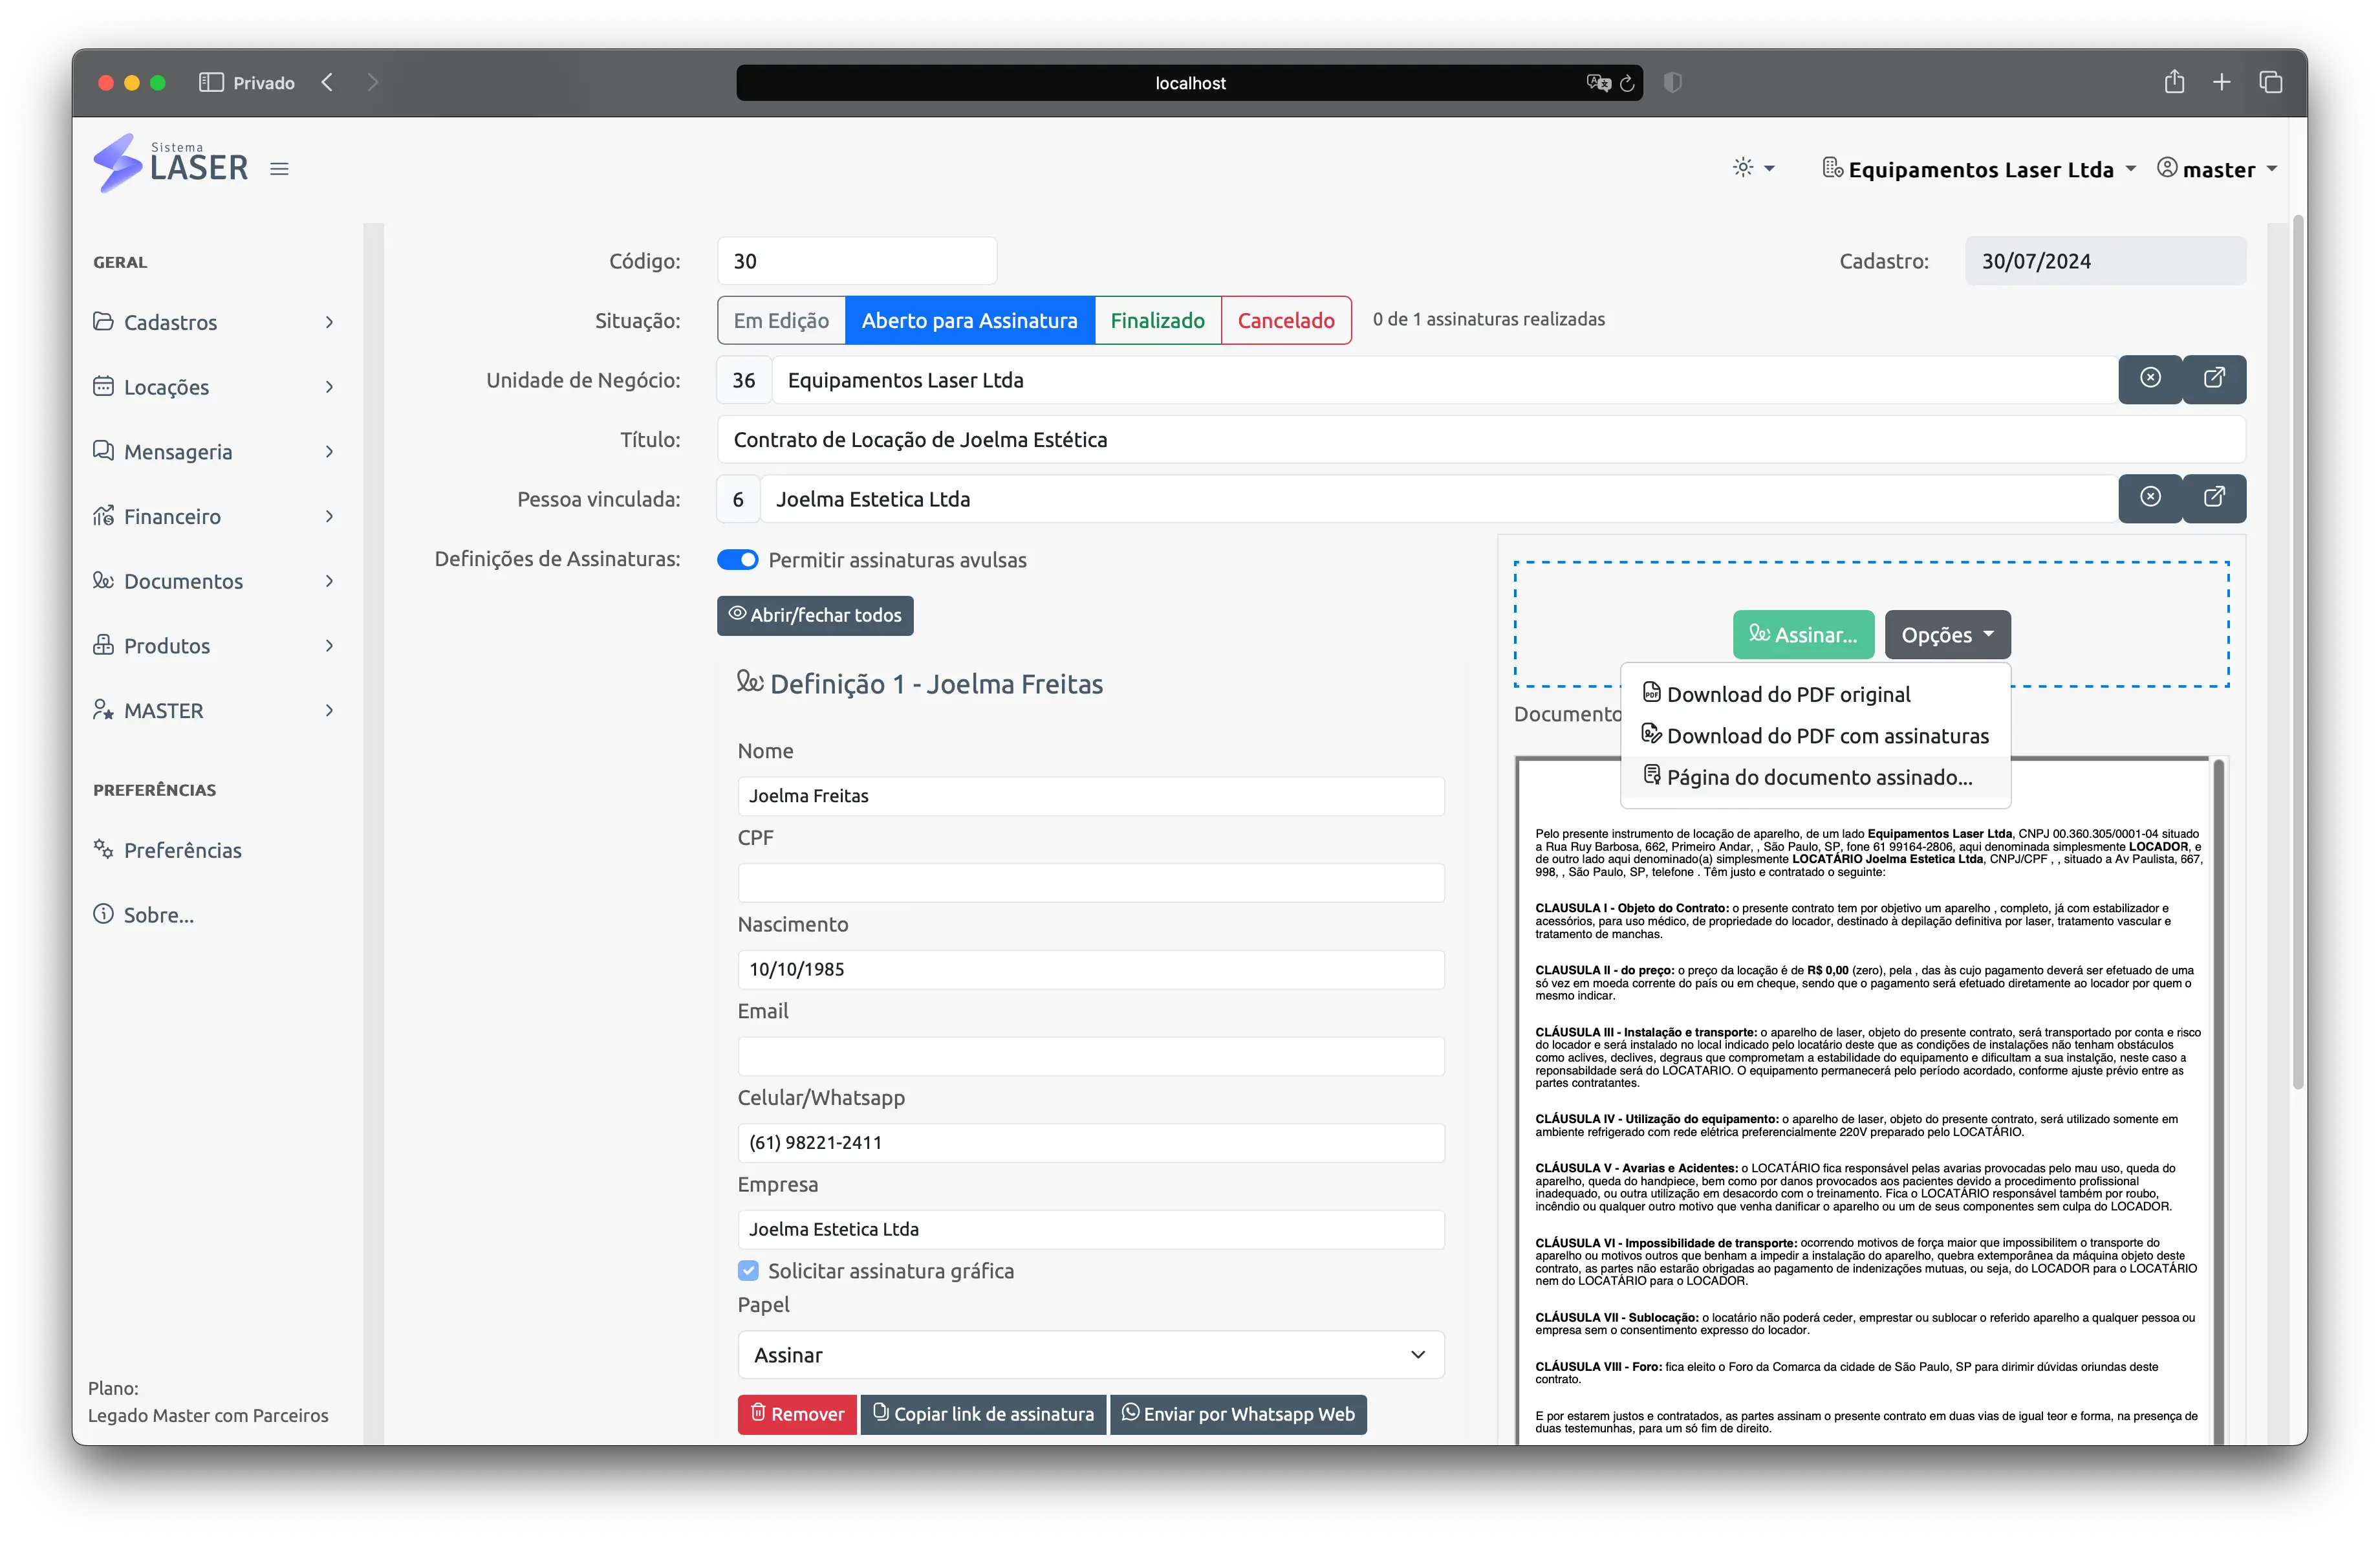Click the Preferências gears icon

[103, 849]
